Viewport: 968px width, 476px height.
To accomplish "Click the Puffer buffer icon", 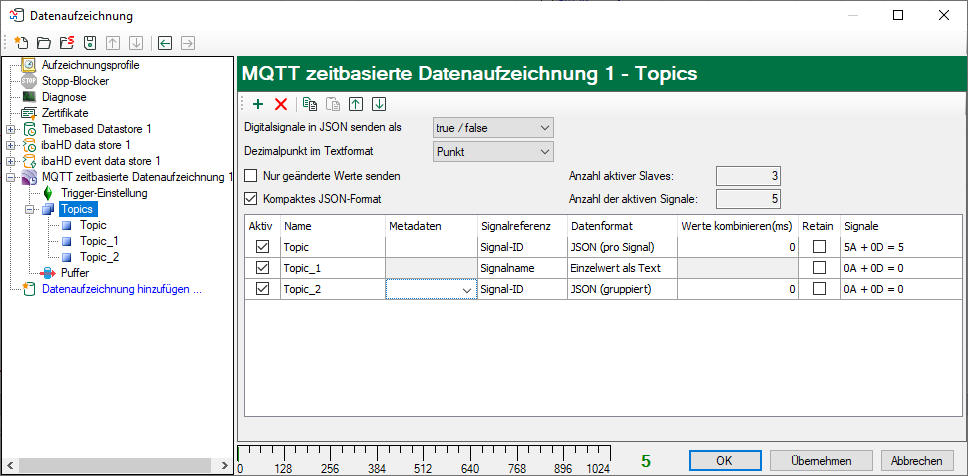I will pyautogui.click(x=48, y=272).
